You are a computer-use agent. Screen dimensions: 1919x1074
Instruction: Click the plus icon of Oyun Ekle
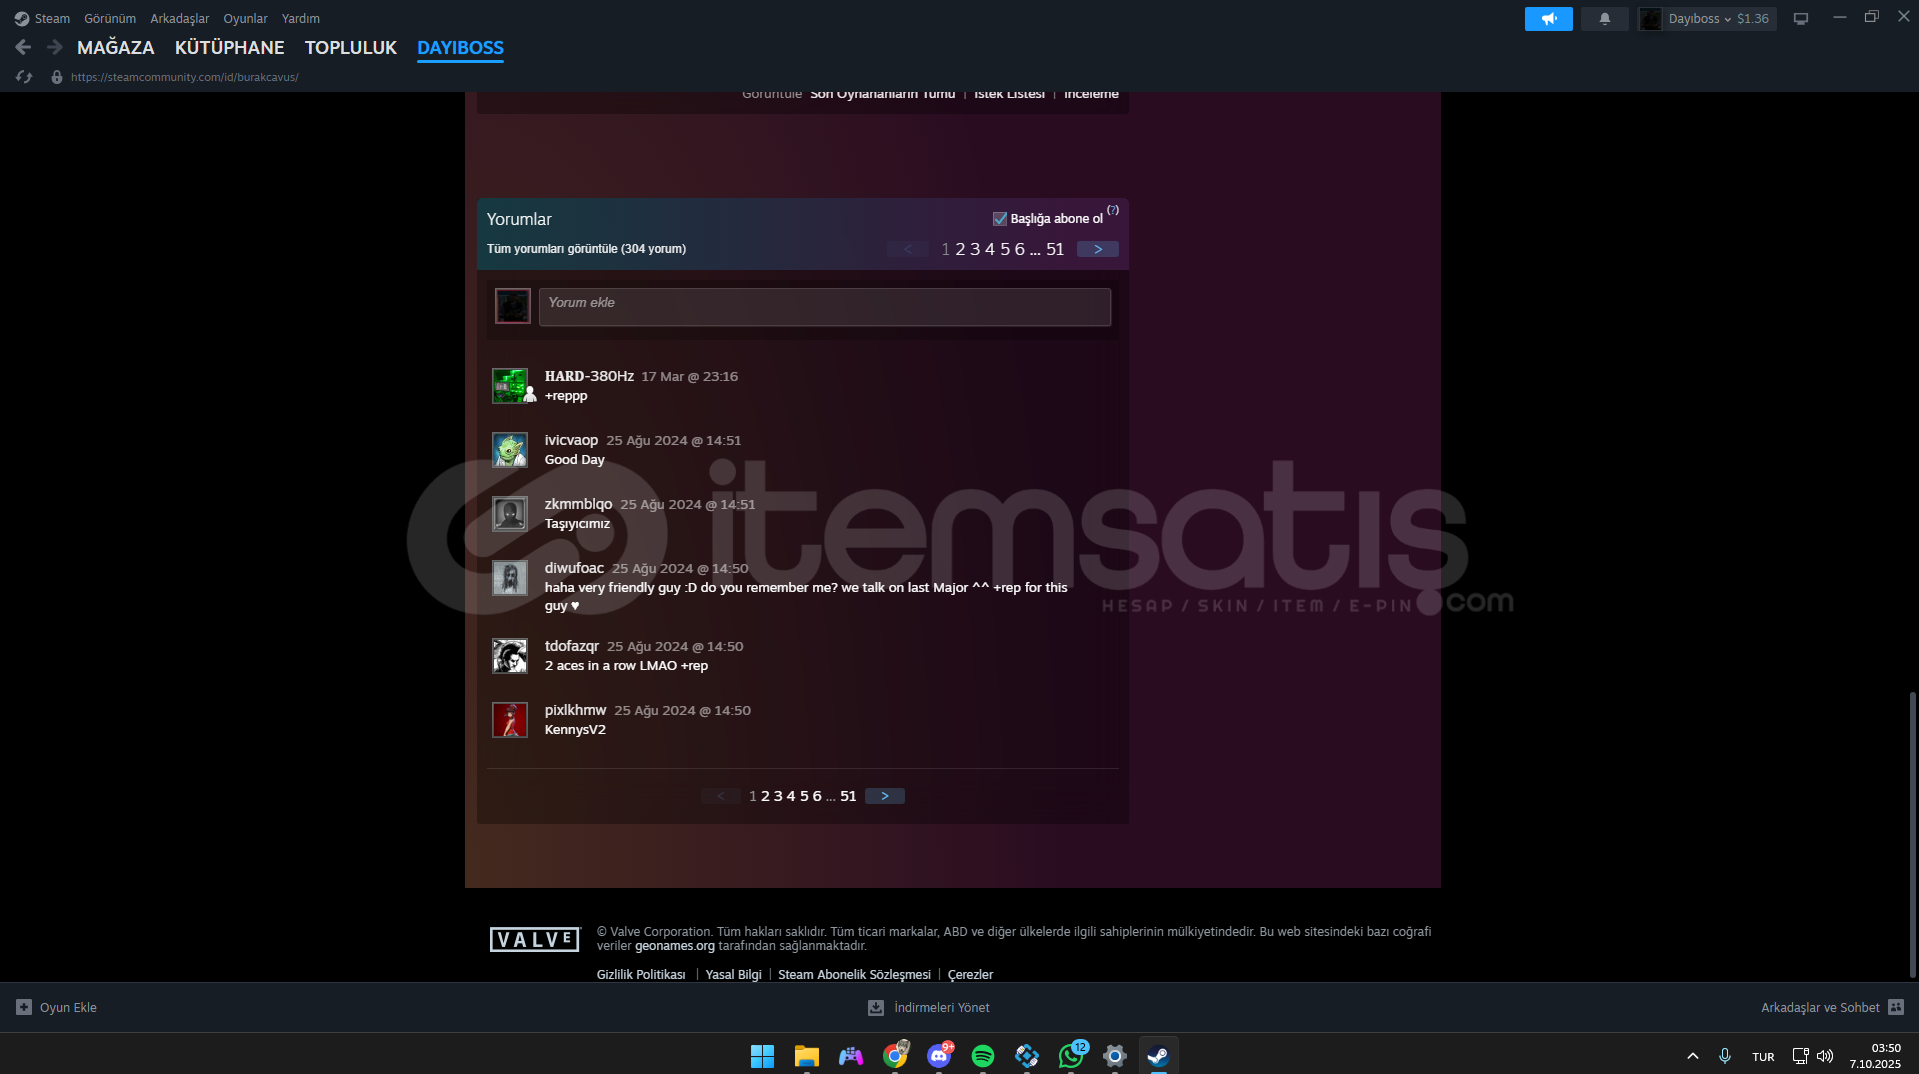[24, 1007]
